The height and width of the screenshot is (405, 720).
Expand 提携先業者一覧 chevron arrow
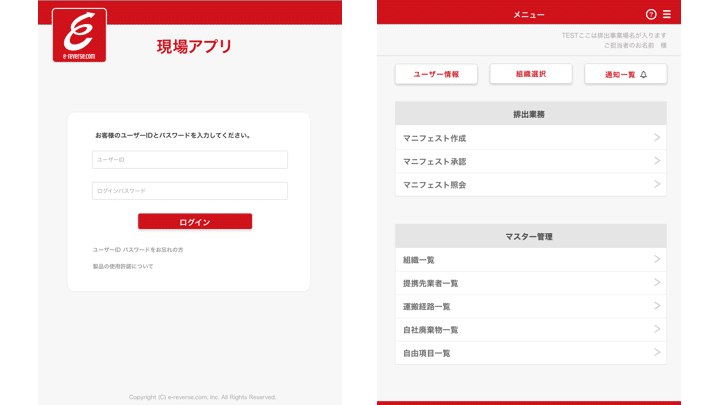pyautogui.click(x=657, y=283)
